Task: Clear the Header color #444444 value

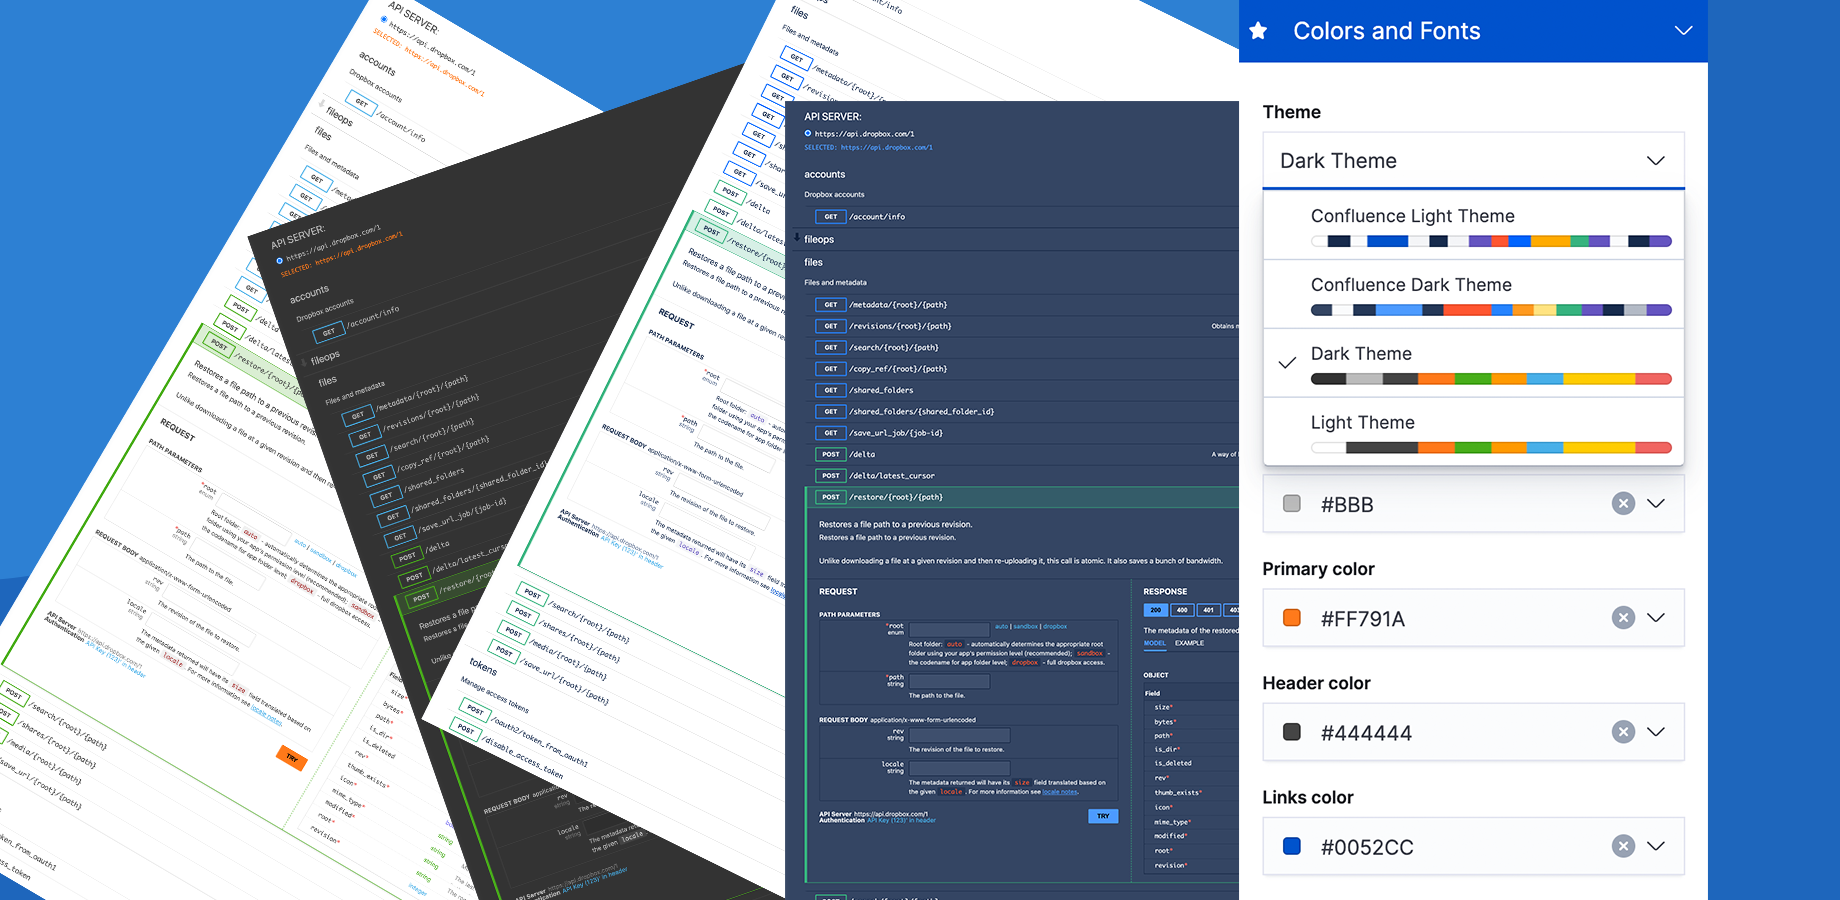Action: (x=1623, y=732)
